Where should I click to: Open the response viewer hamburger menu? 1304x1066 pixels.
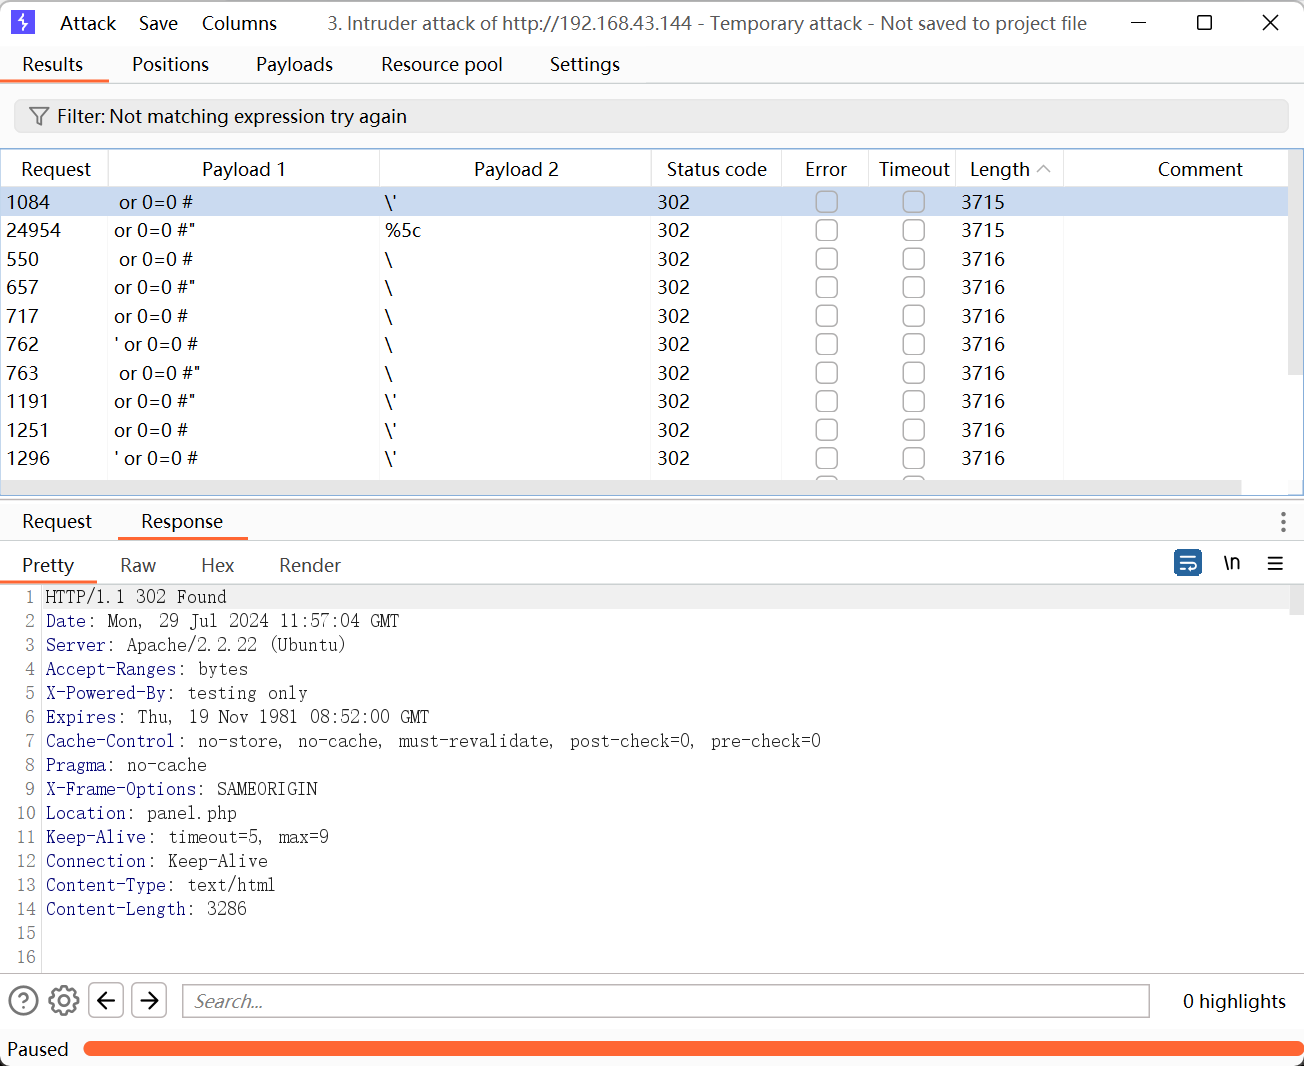click(1275, 563)
